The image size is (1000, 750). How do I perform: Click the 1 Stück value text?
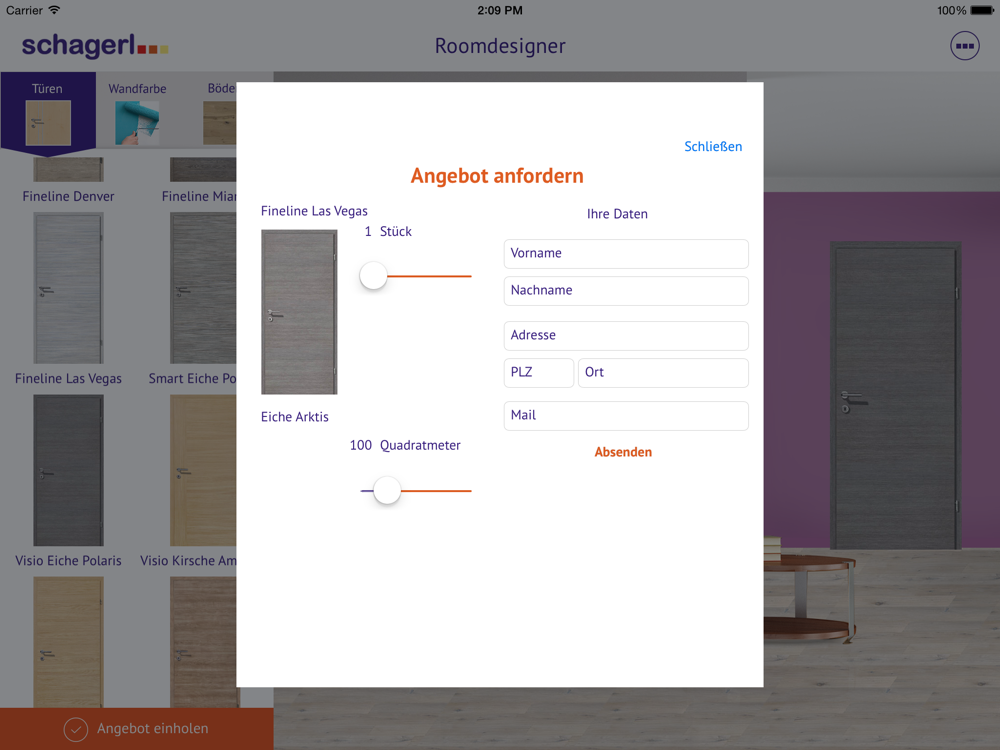(388, 232)
